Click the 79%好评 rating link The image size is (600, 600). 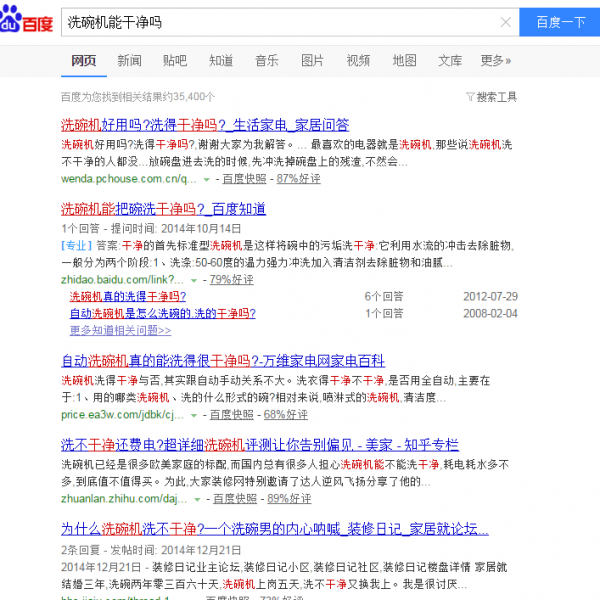pos(231,280)
